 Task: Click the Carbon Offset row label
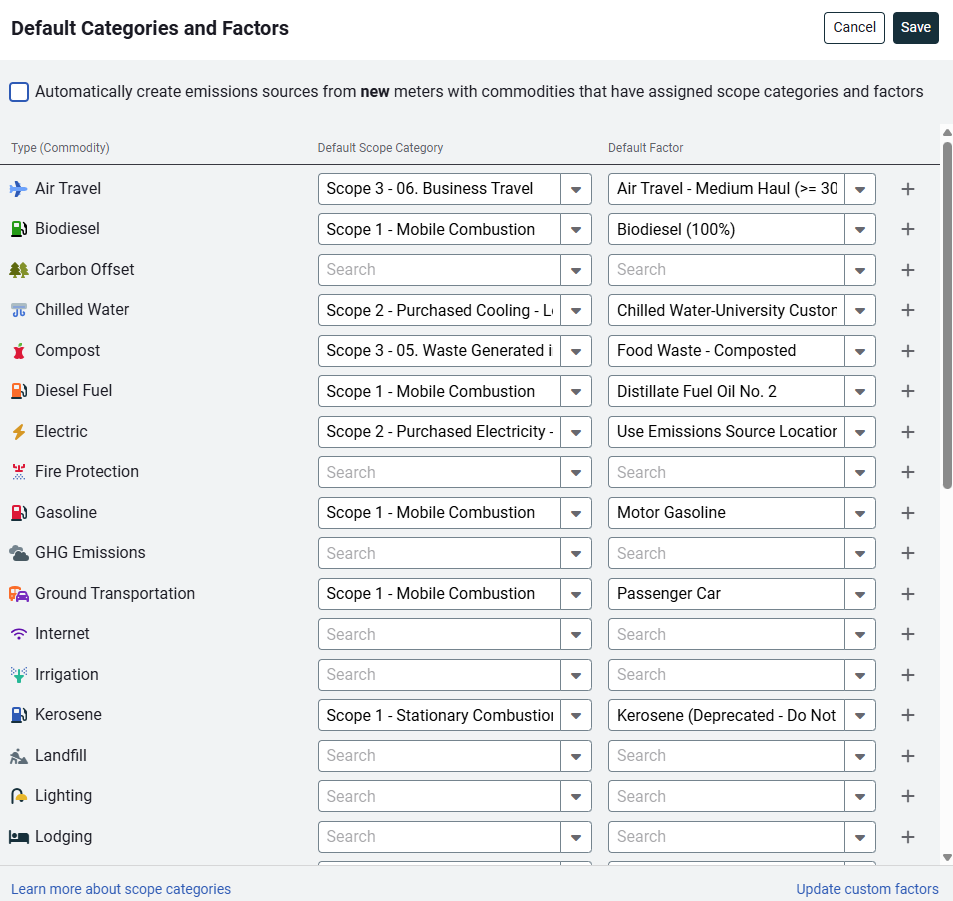[x=84, y=270]
